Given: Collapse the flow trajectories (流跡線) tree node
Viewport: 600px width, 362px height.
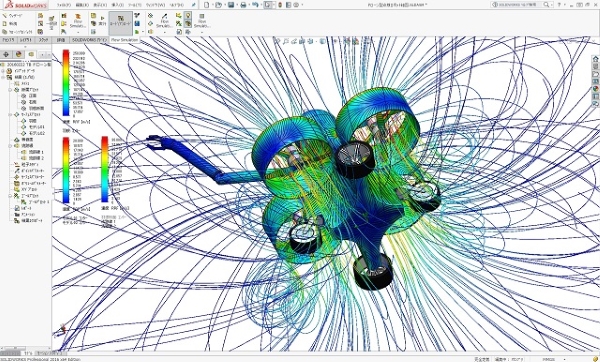Looking at the screenshot, I should point(10,146).
